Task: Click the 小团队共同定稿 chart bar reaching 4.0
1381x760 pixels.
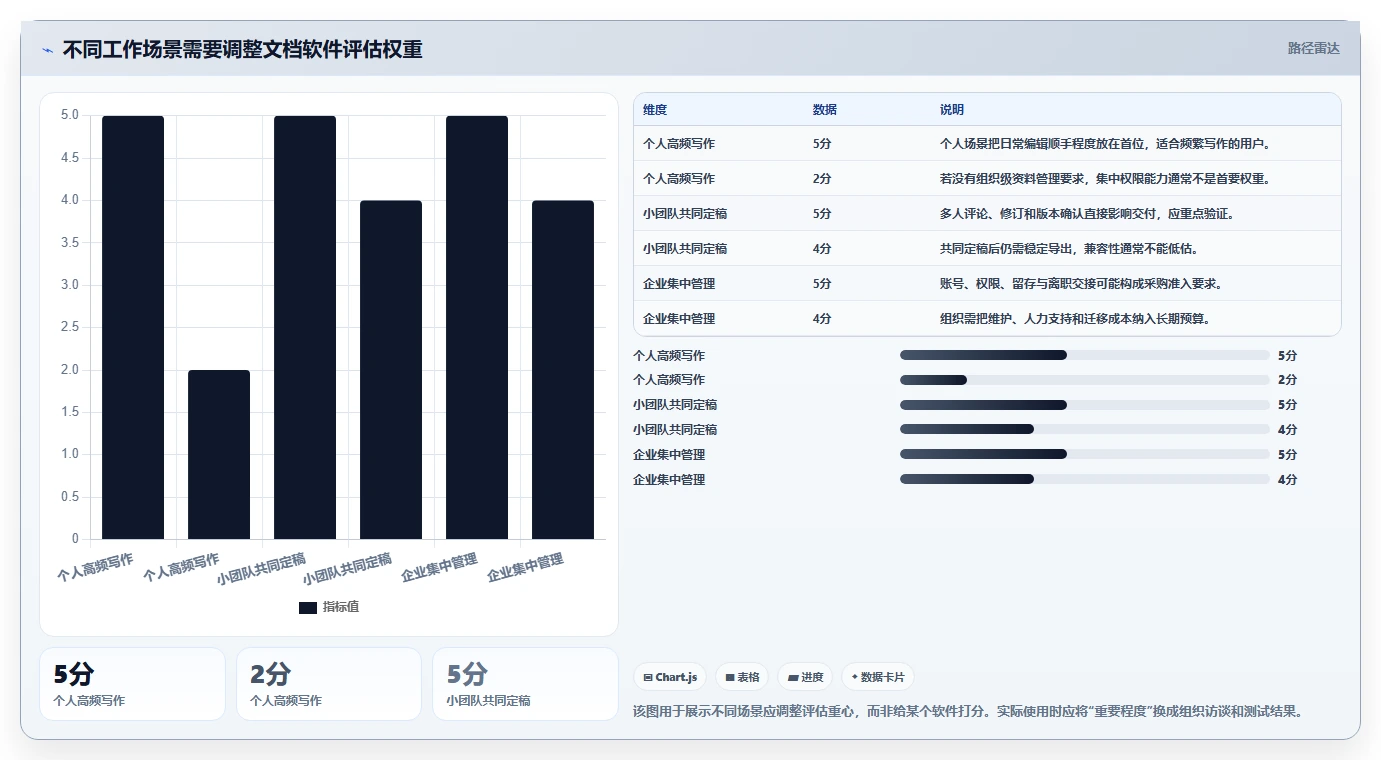Action: pos(391,370)
